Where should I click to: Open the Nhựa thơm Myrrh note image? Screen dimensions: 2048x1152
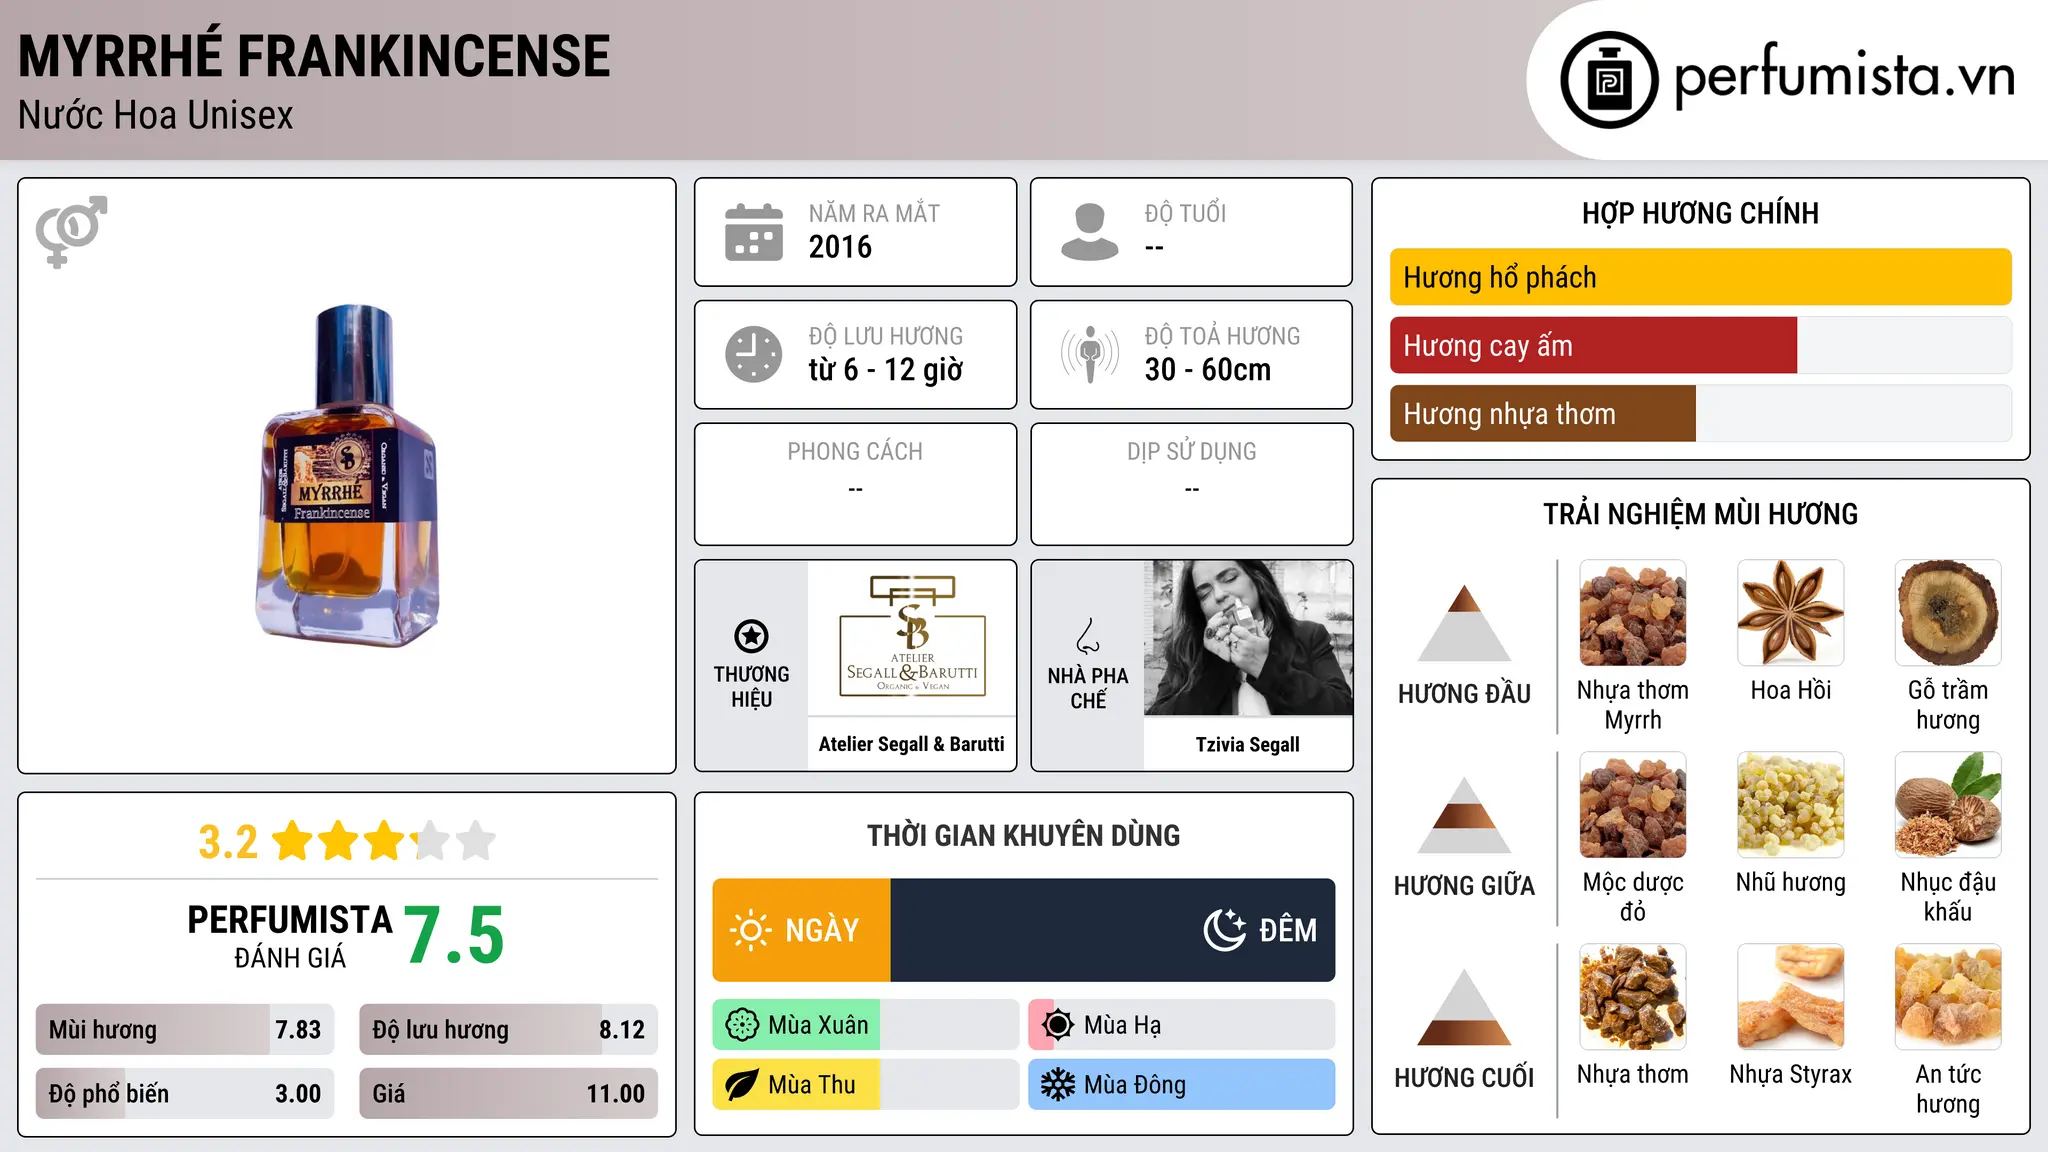click(1633, 613)
